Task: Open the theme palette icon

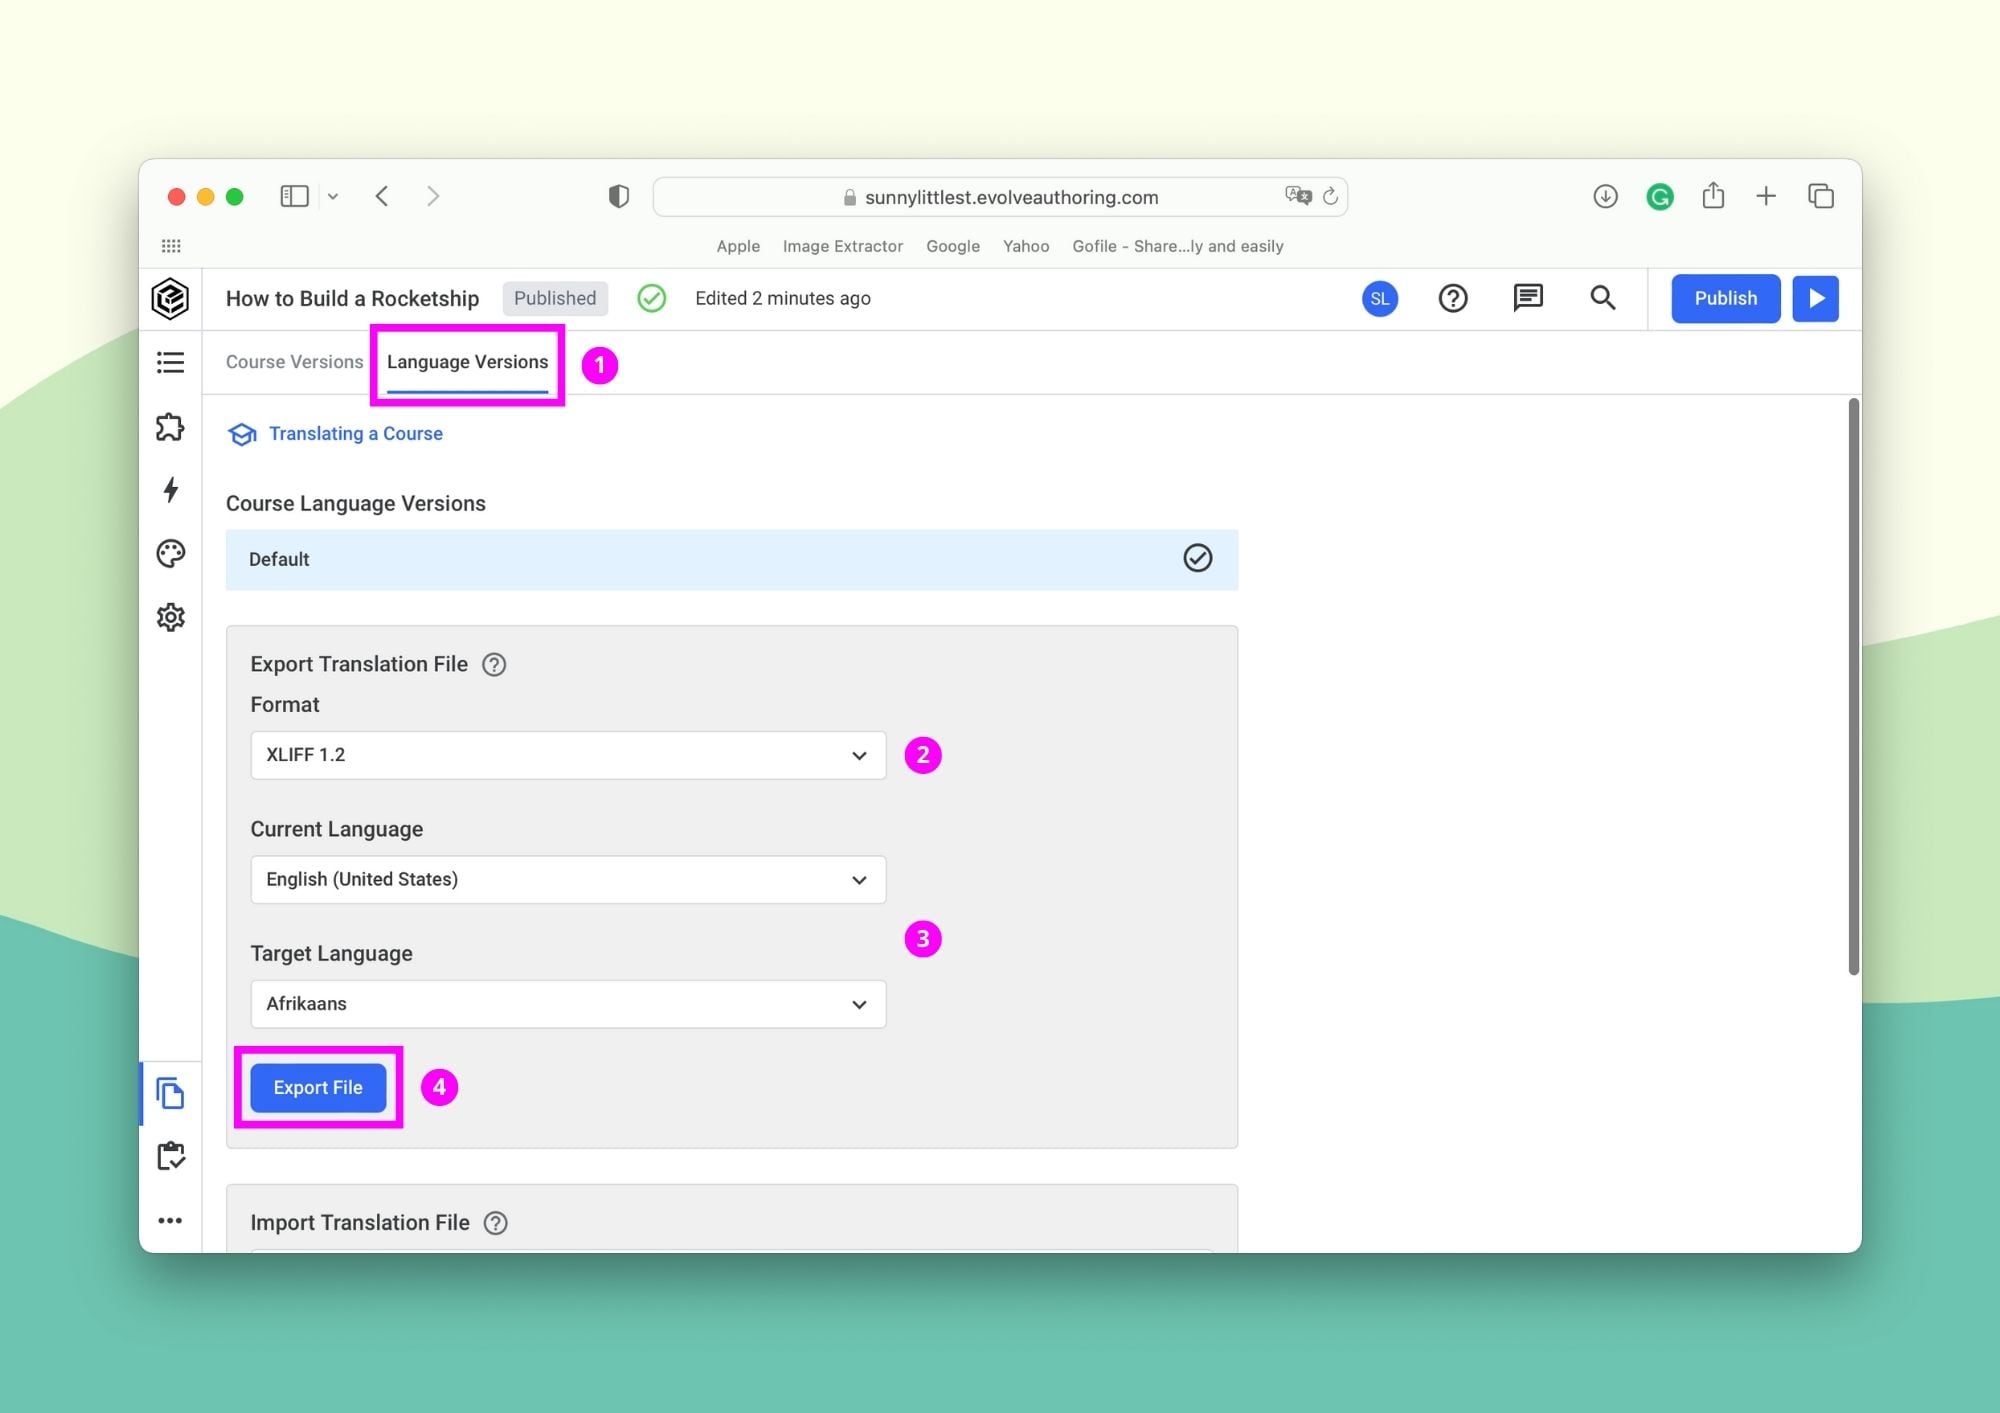Action: click(x=170, y=553)
